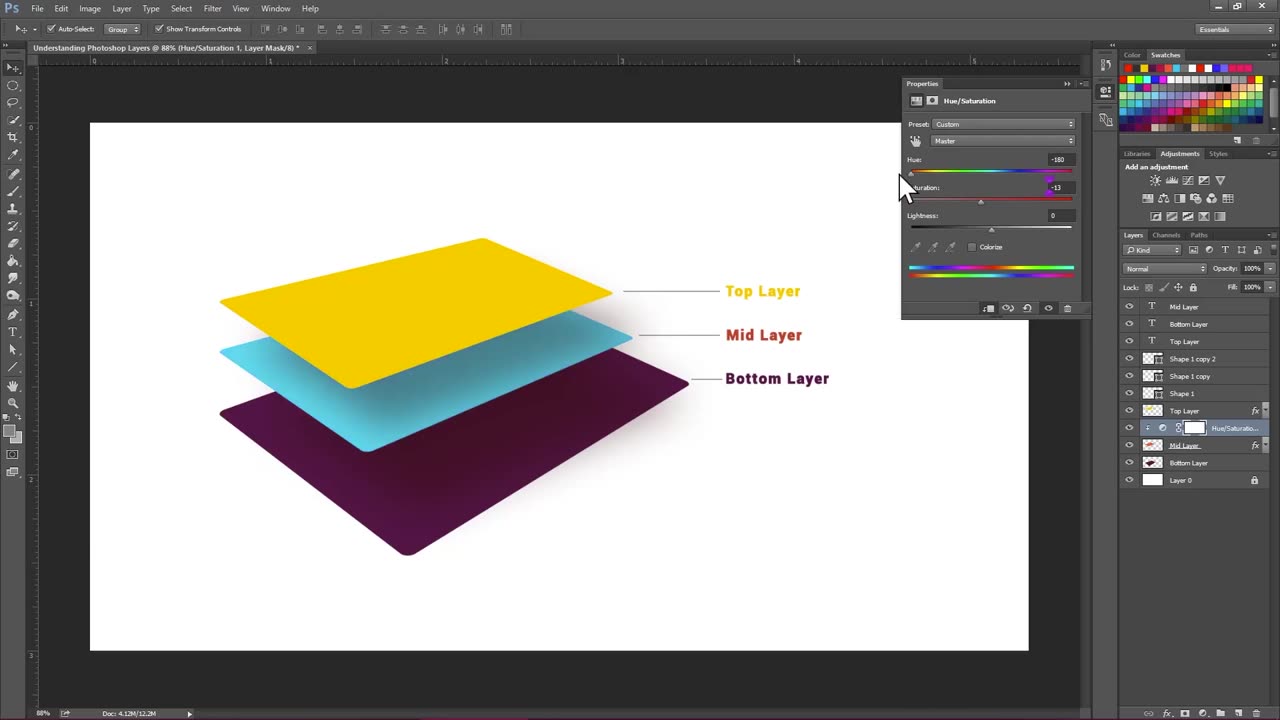Screen dimensions: 1280x720
Task: Select the Eraser tool
Action: coord(13,243)
